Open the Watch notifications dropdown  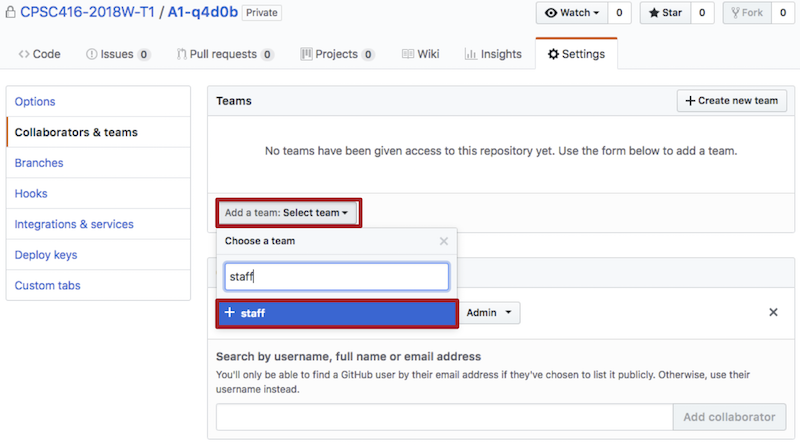coord(572,13)
